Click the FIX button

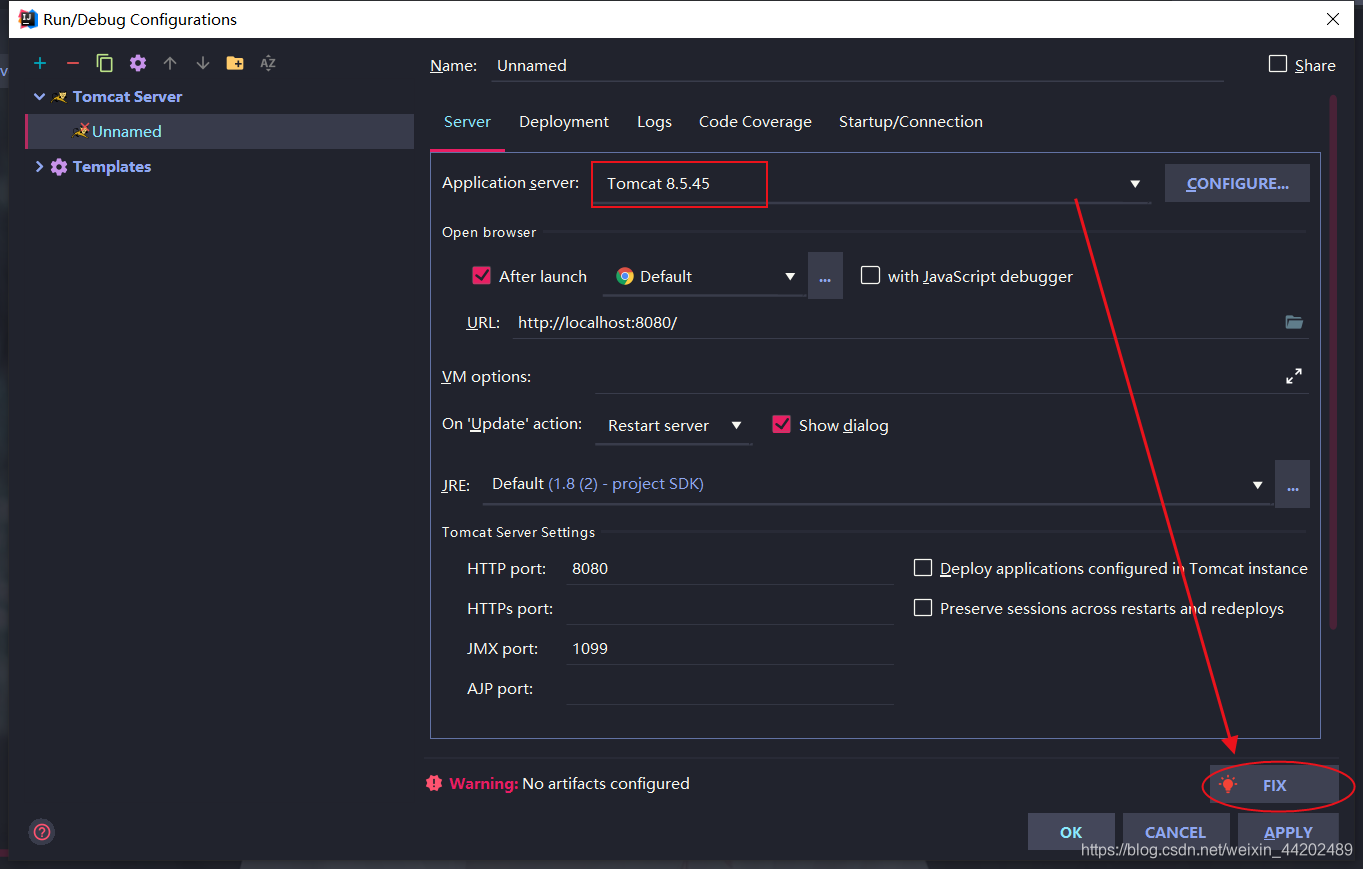1274,785
